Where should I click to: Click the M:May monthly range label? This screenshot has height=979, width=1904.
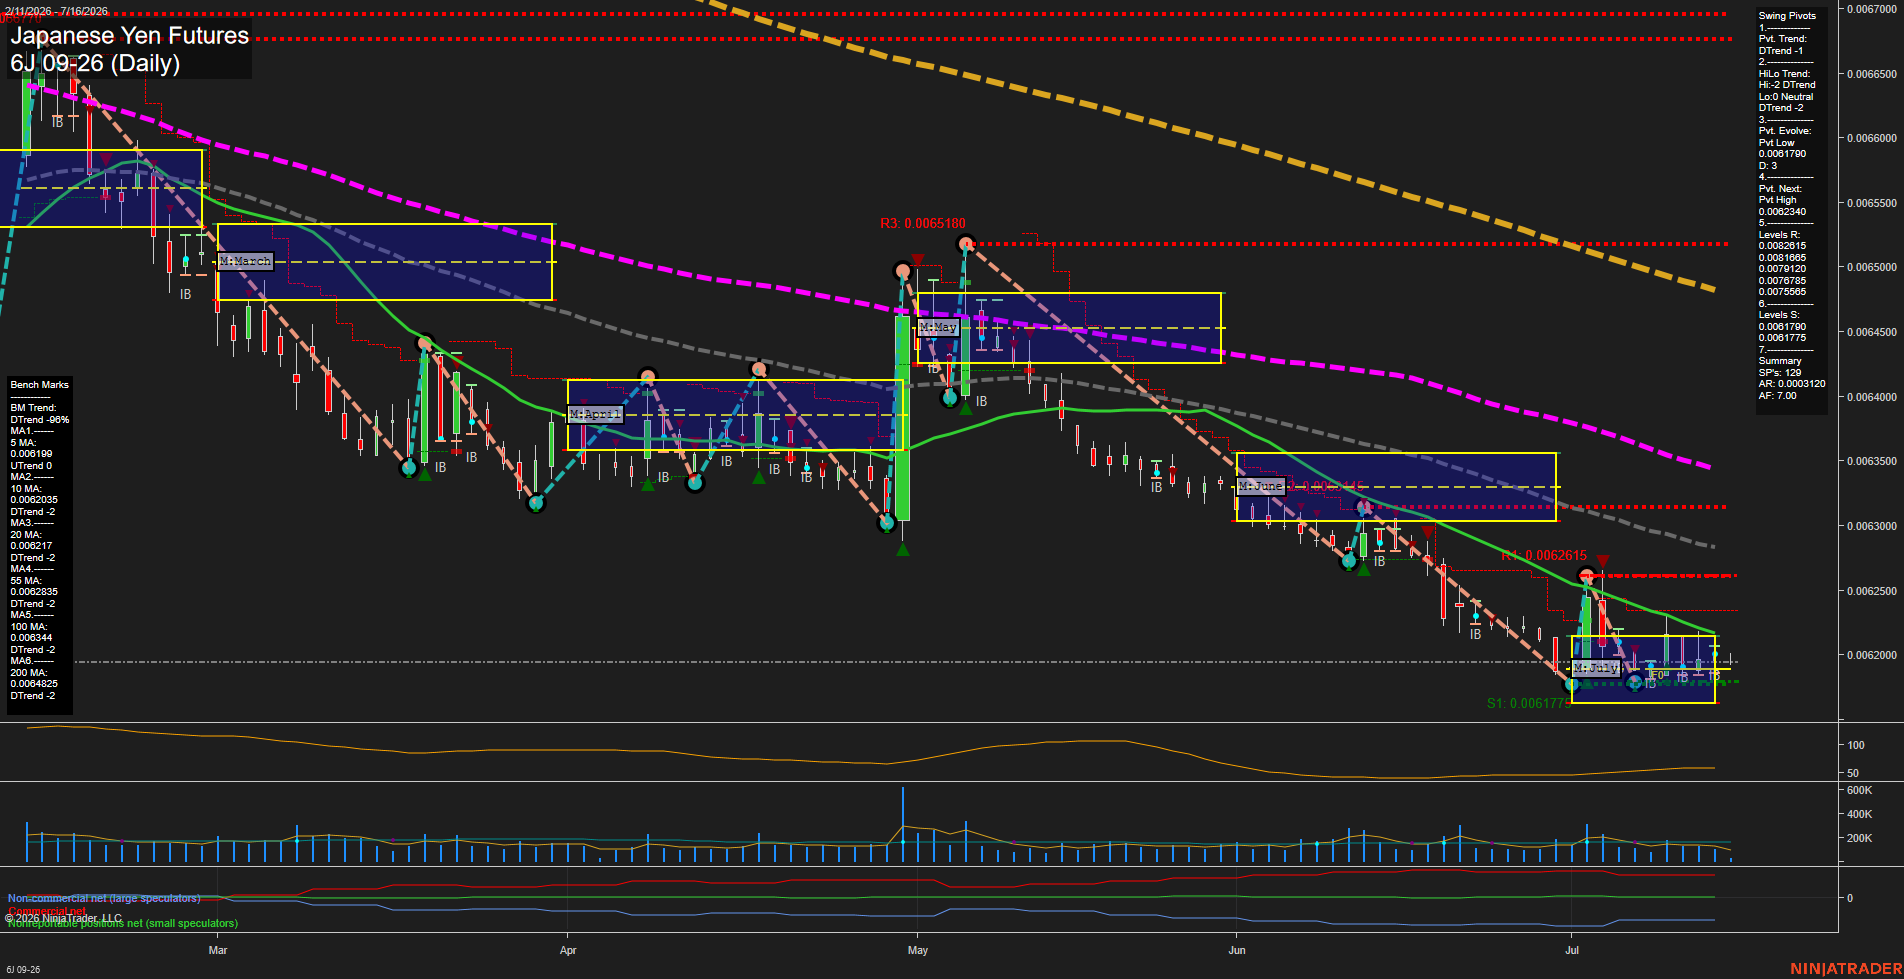click(x=938, y=327)
